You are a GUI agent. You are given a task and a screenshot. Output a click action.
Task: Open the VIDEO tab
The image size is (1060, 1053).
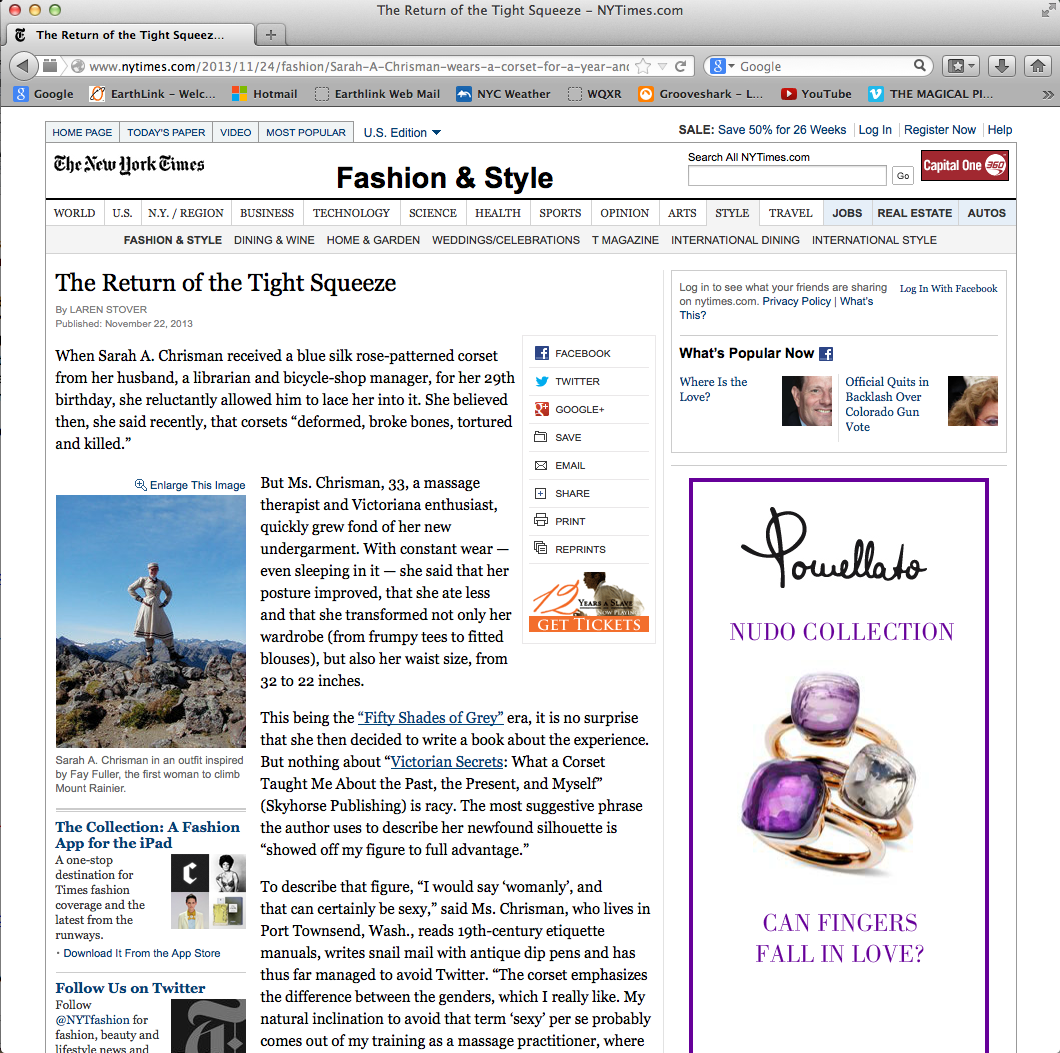235,132
